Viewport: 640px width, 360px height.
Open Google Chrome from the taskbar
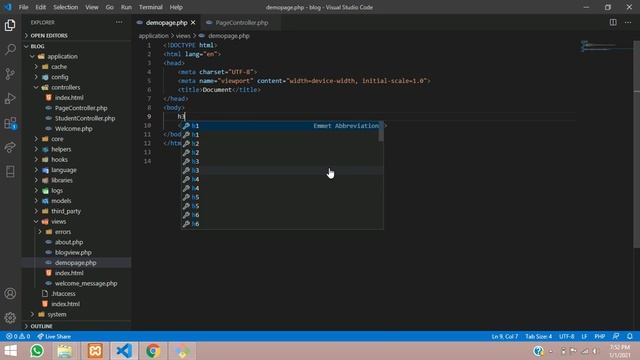point(153,351)
